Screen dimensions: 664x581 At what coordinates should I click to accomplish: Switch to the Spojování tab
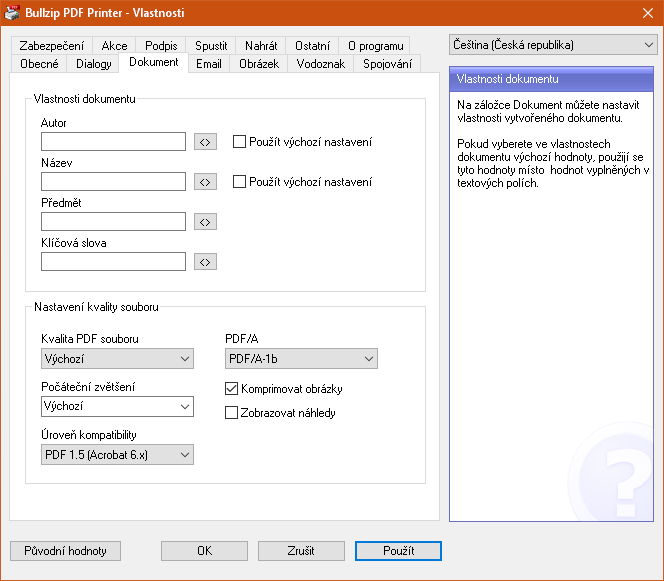(387, 64)
